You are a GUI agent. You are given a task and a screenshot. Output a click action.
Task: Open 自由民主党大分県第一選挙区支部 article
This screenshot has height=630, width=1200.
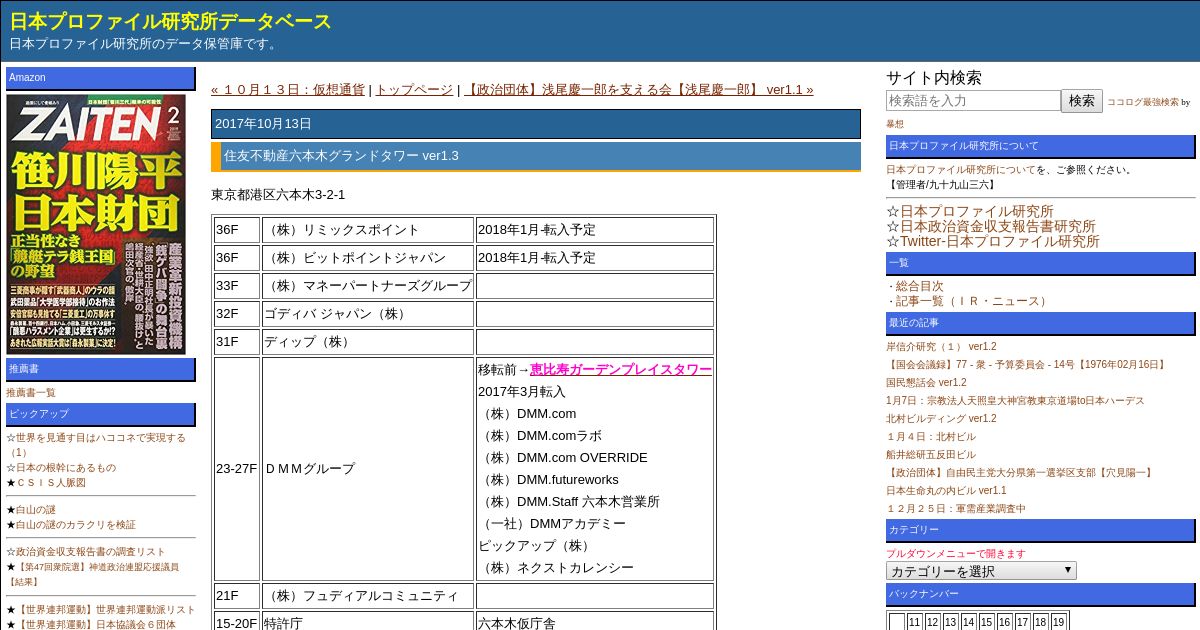[x=1021, y=473]
